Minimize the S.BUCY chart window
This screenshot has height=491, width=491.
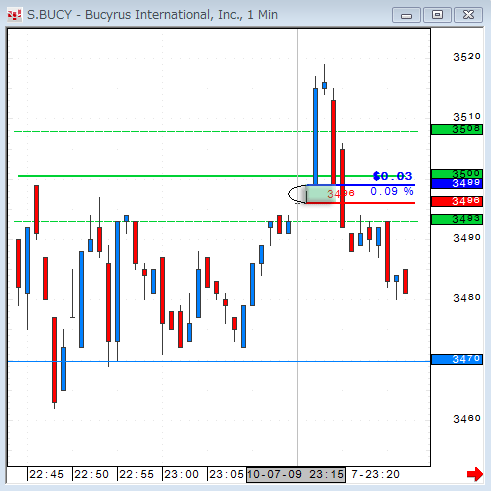click(x=406, y=15)
